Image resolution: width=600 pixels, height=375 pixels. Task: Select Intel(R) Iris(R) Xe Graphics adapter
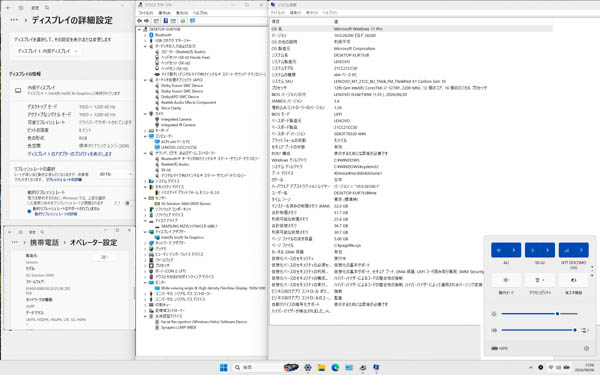coord(182,237)
